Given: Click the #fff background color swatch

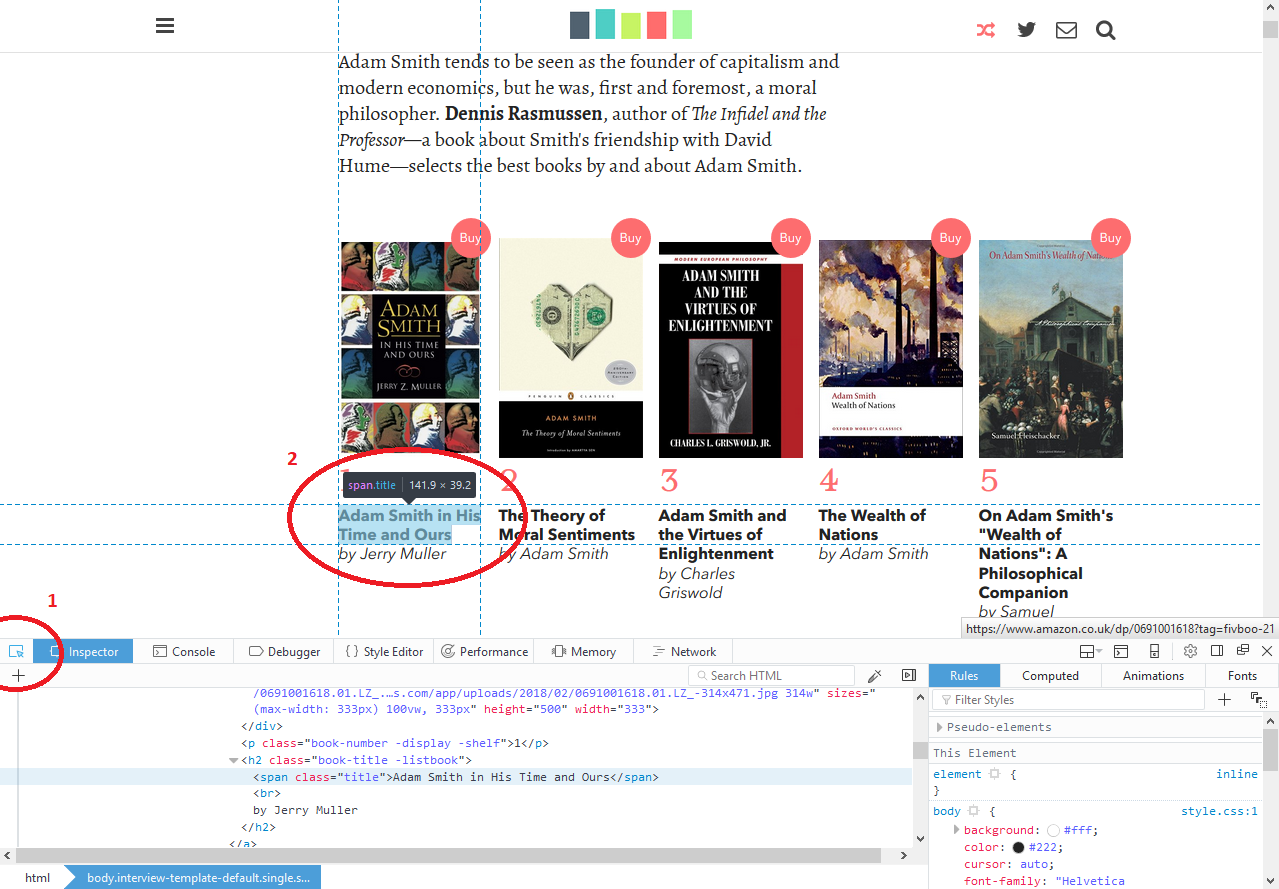Looking at the screenshot, I should point(1053,830).
